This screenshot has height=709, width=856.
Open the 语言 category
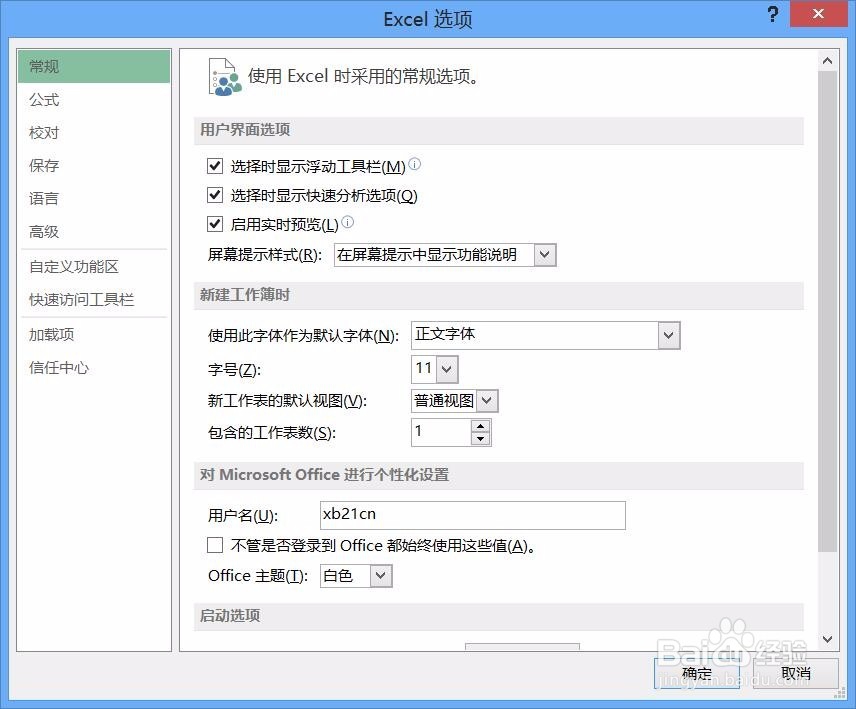pos(94,198)
